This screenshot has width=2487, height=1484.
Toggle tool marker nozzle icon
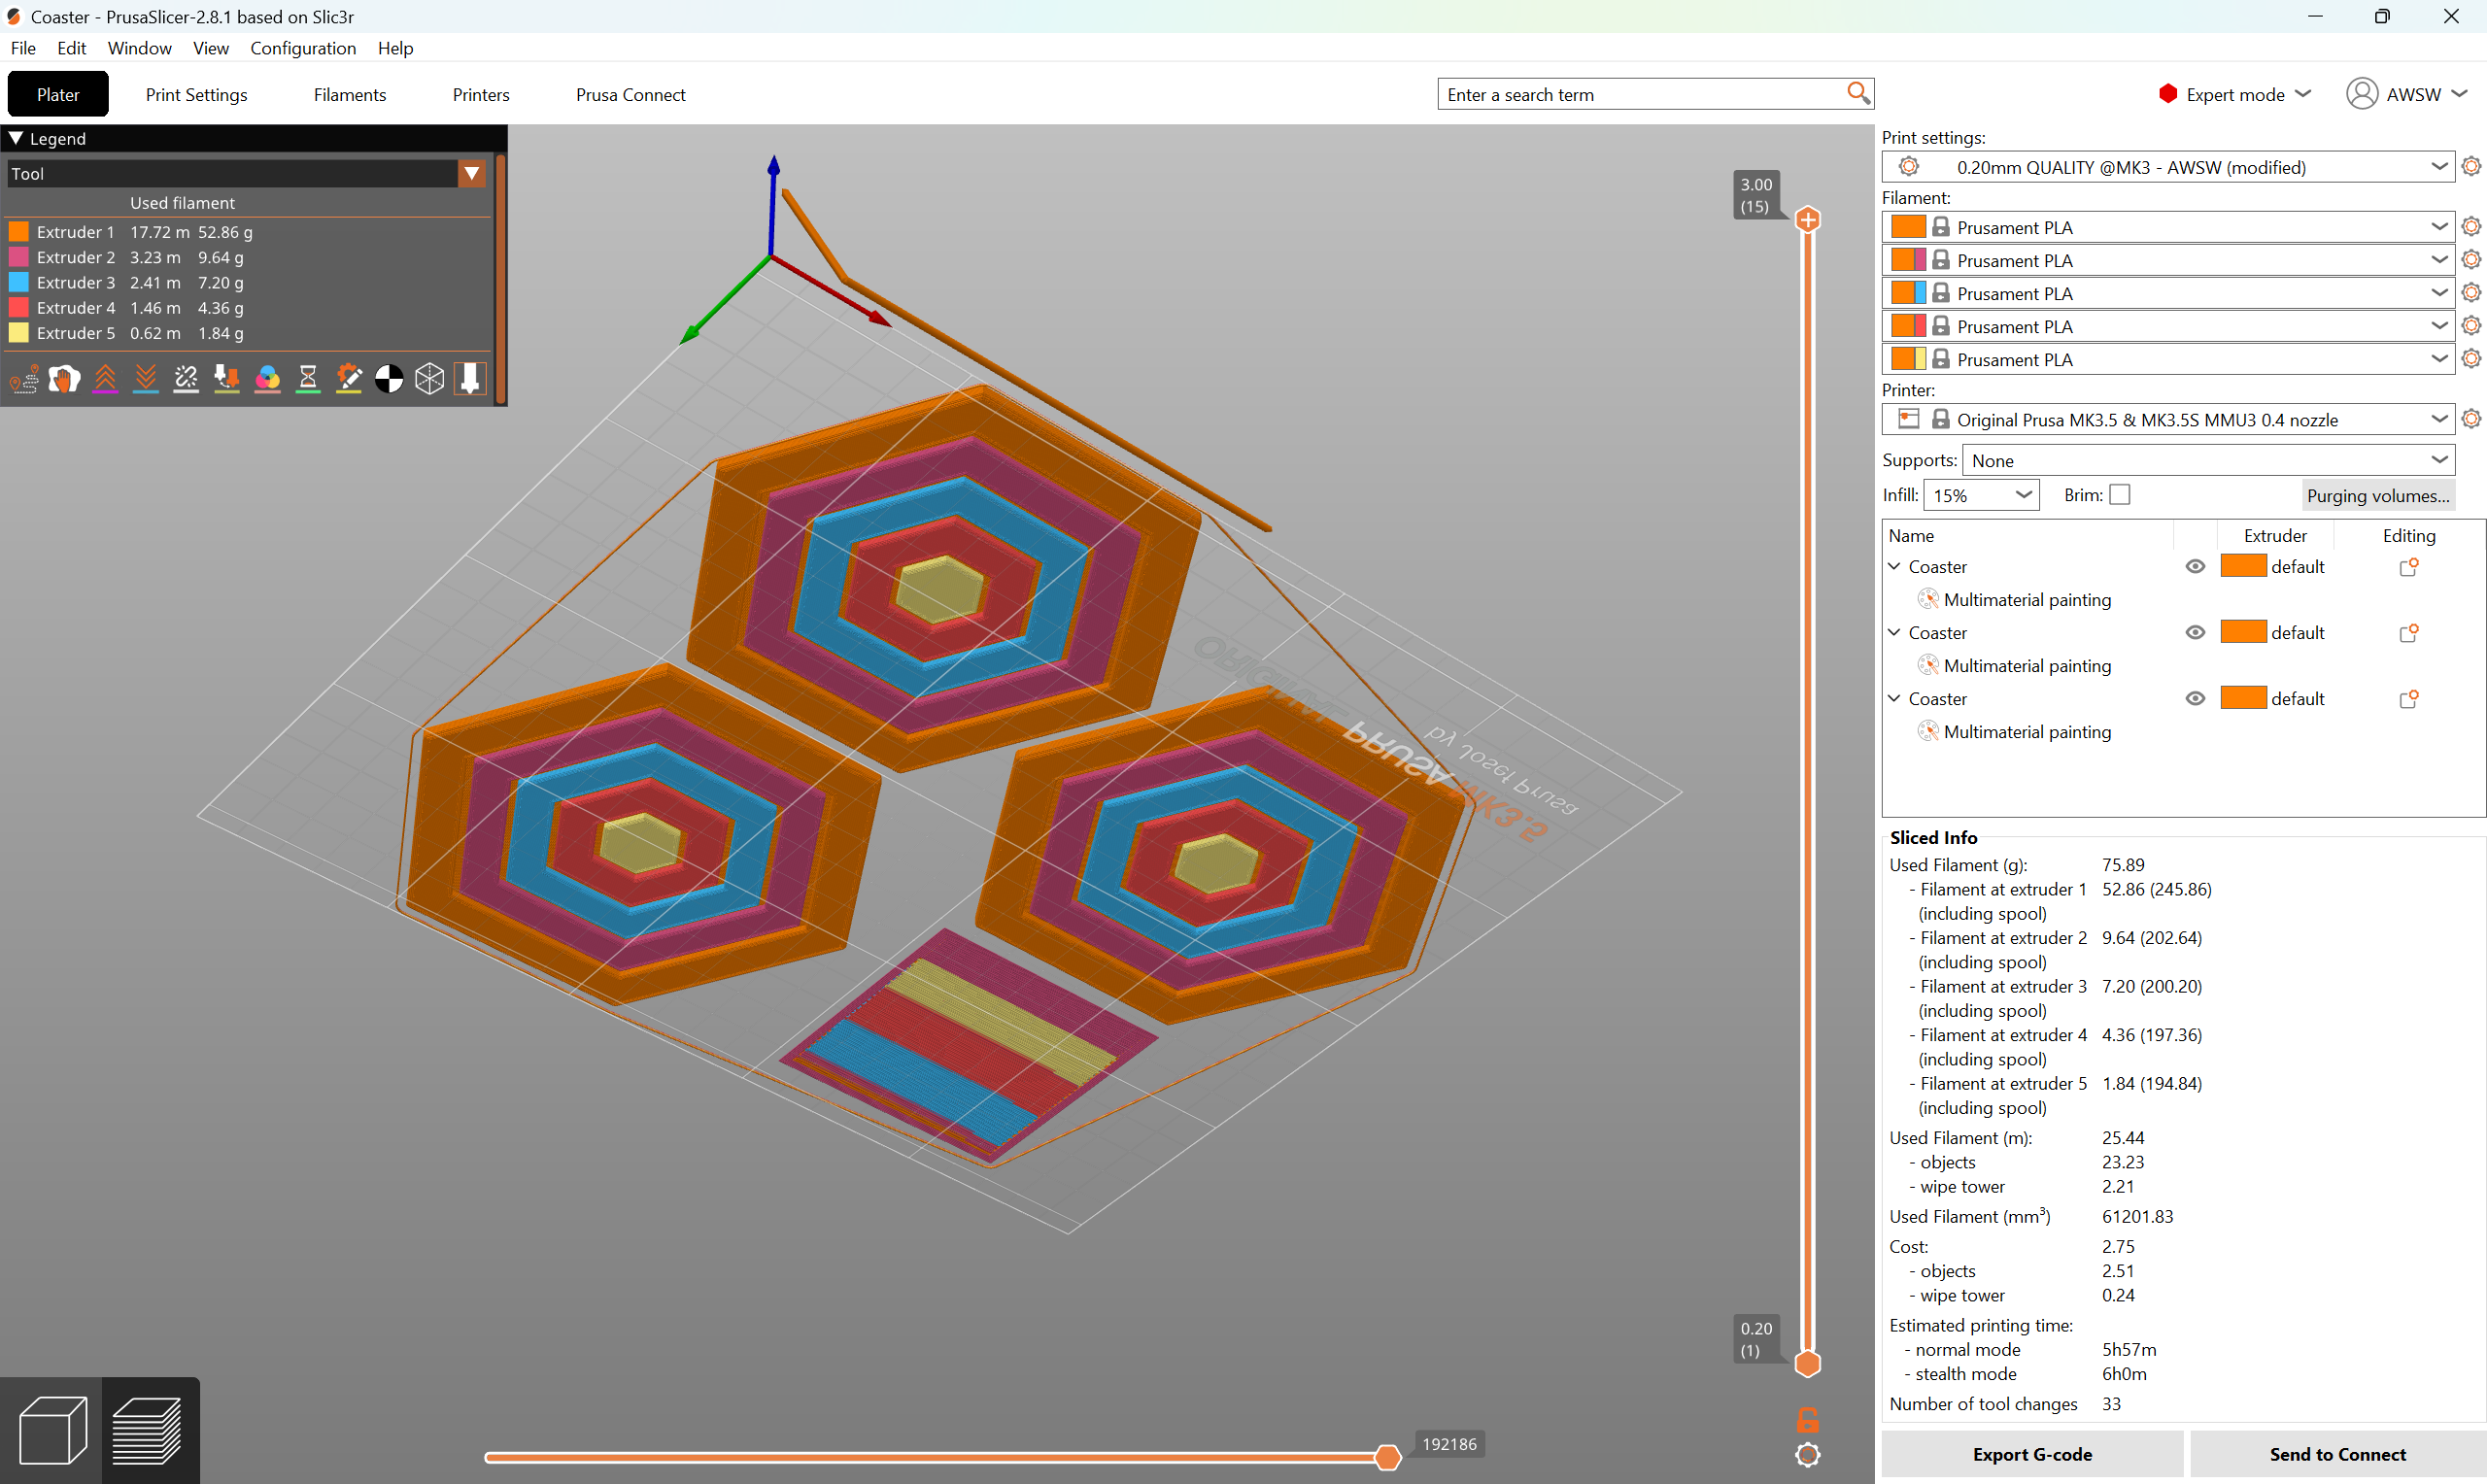[x=470, y=379]
